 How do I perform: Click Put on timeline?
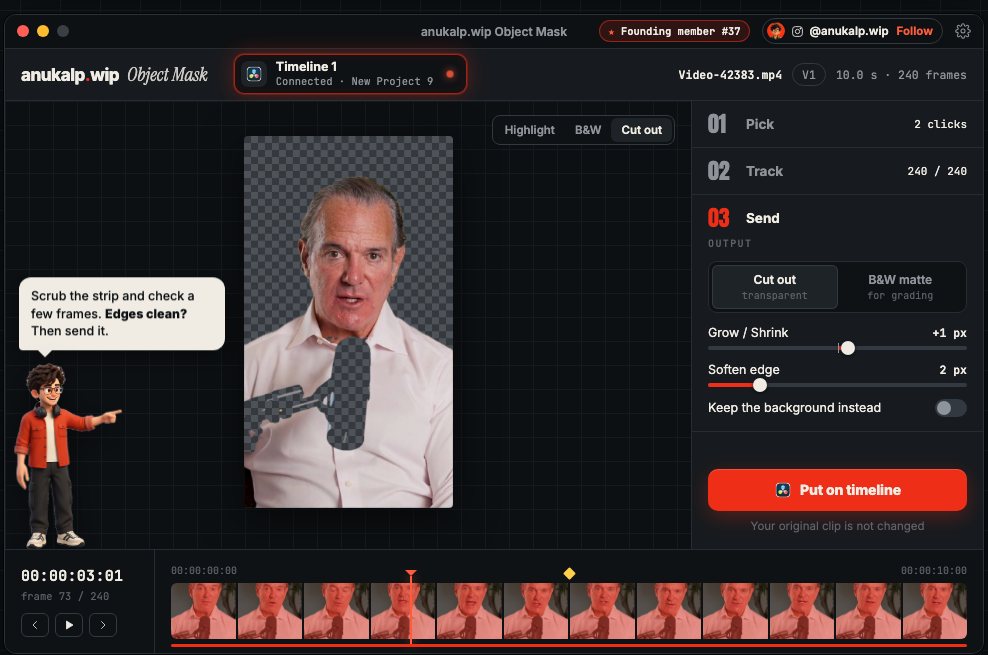click(x=837, y=490)
